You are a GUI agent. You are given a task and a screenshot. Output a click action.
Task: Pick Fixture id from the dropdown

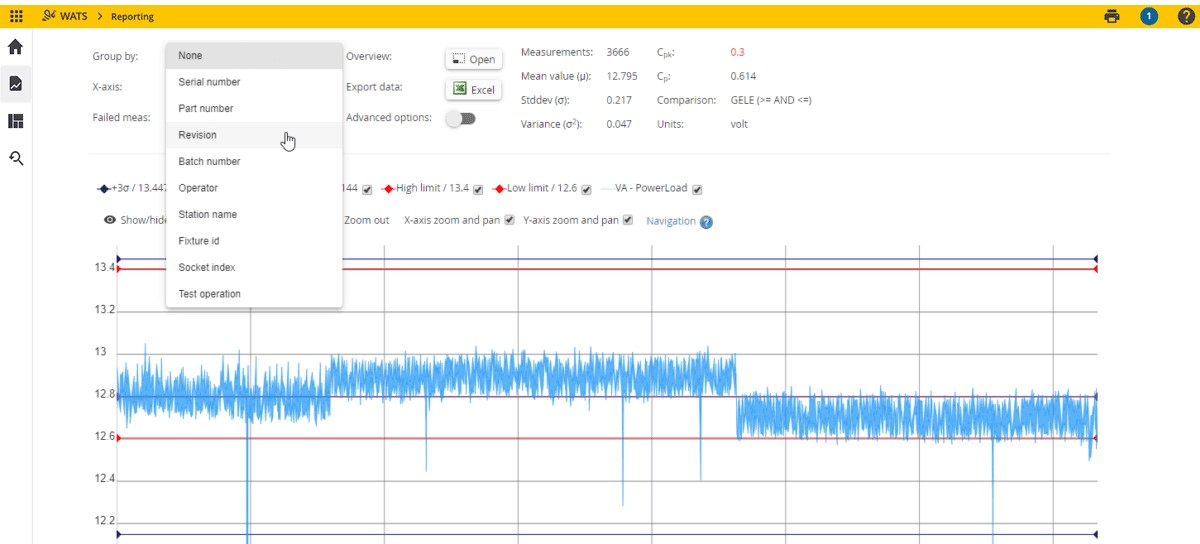coord(254,241)
